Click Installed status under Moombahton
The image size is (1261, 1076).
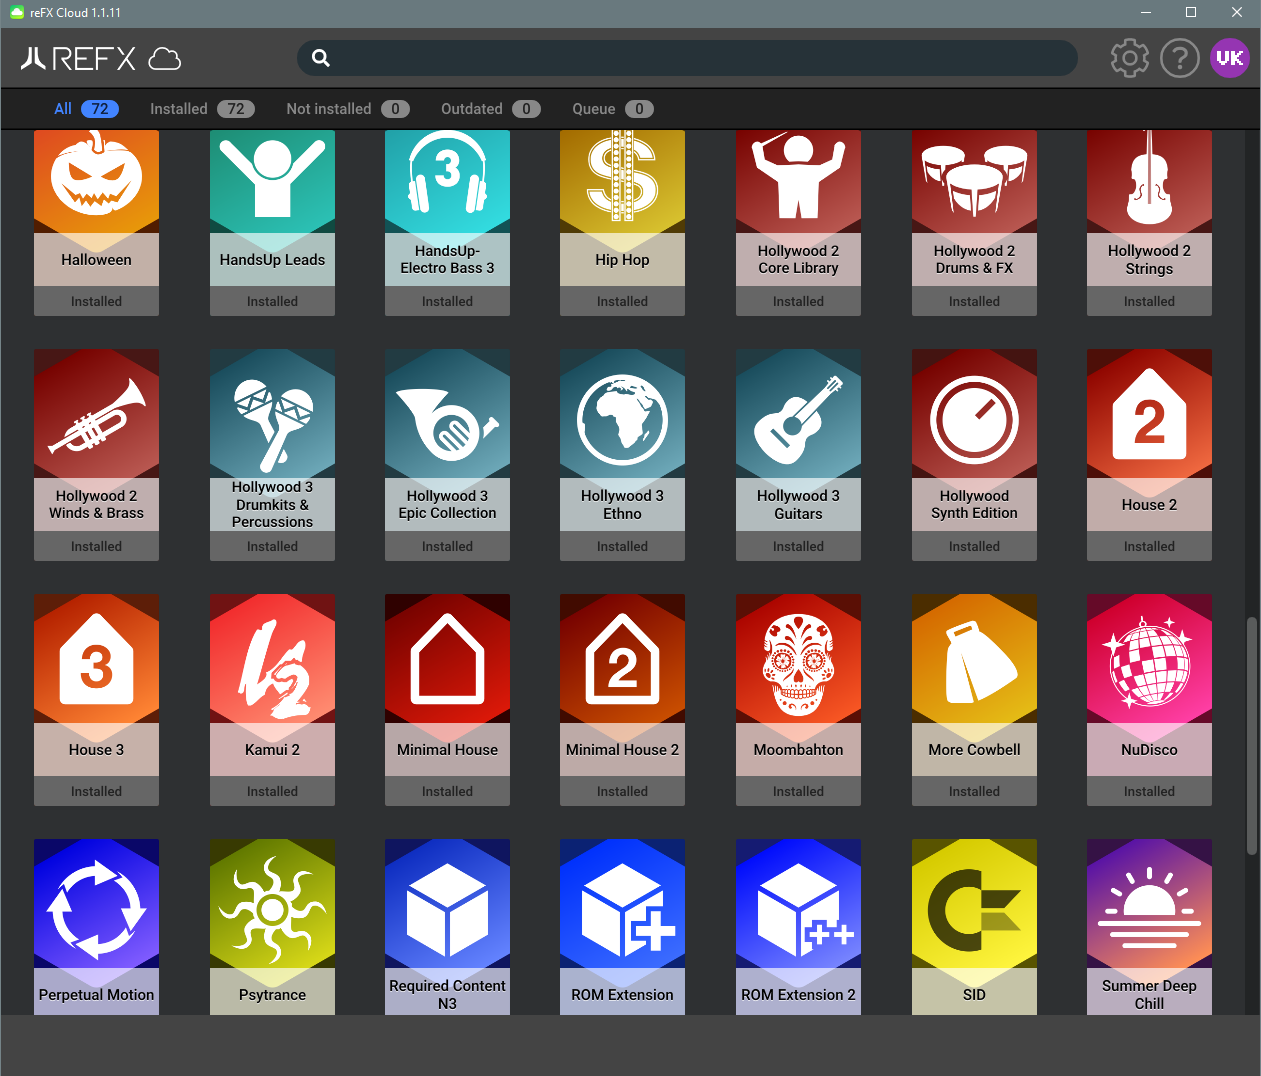coord(798,791)
